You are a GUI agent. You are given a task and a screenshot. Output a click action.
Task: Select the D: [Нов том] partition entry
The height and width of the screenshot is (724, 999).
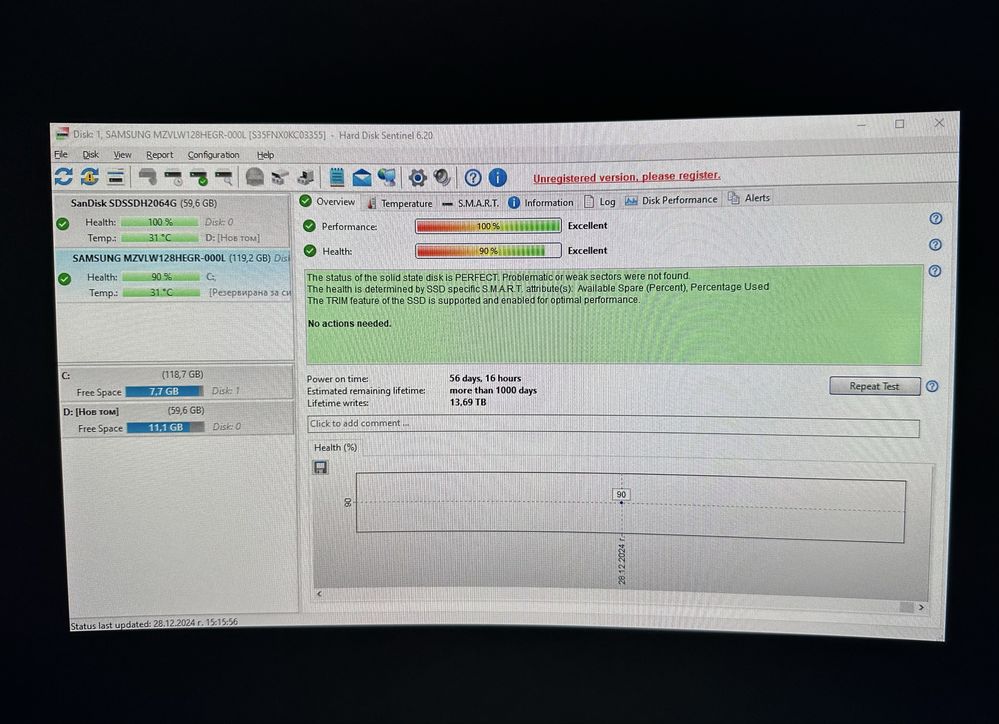(176, 419)
